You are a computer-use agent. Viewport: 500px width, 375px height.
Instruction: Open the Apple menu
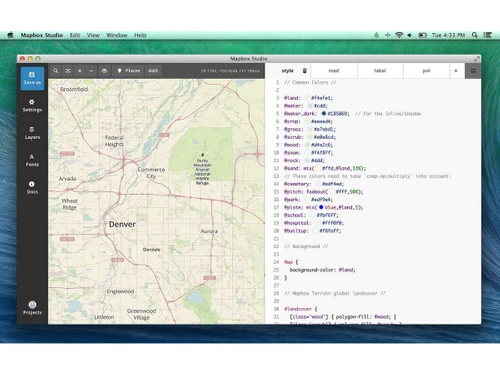coord(10,35)
